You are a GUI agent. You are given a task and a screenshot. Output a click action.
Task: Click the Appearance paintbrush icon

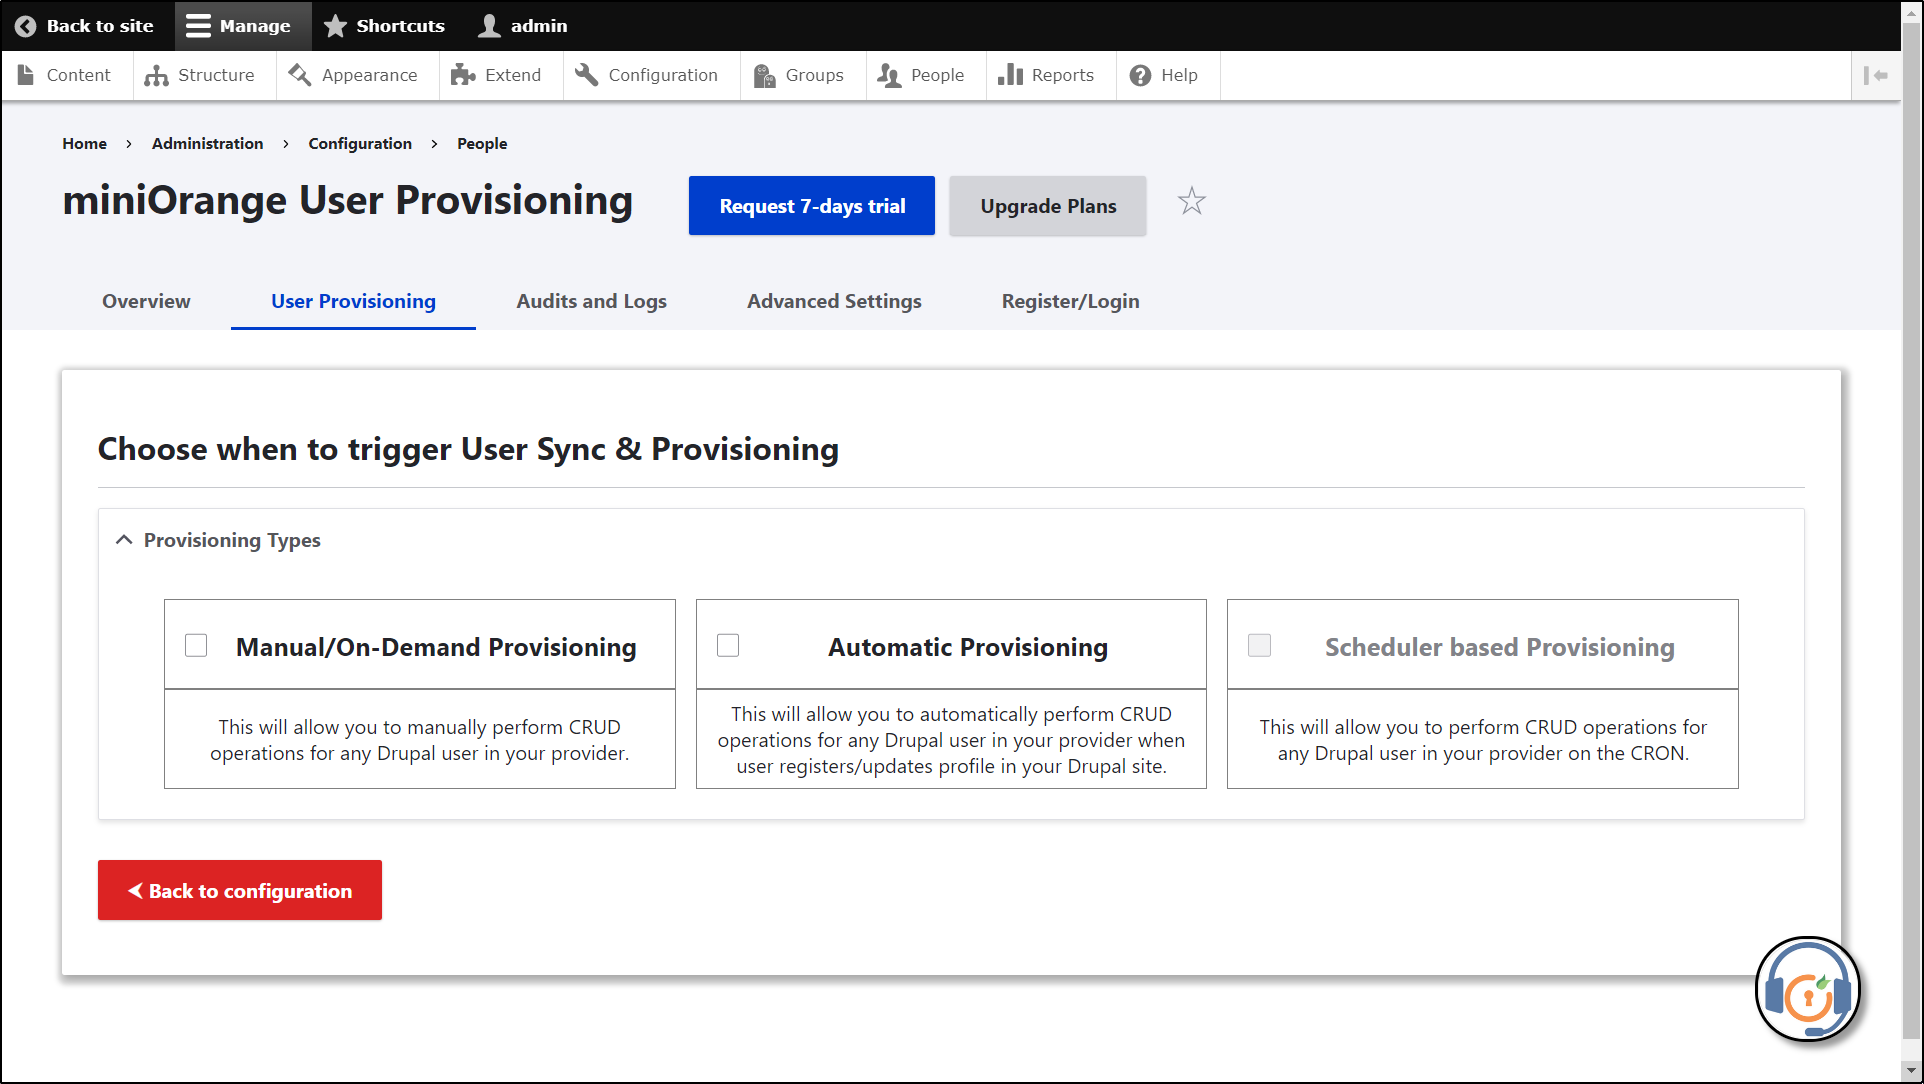[300, 75]
